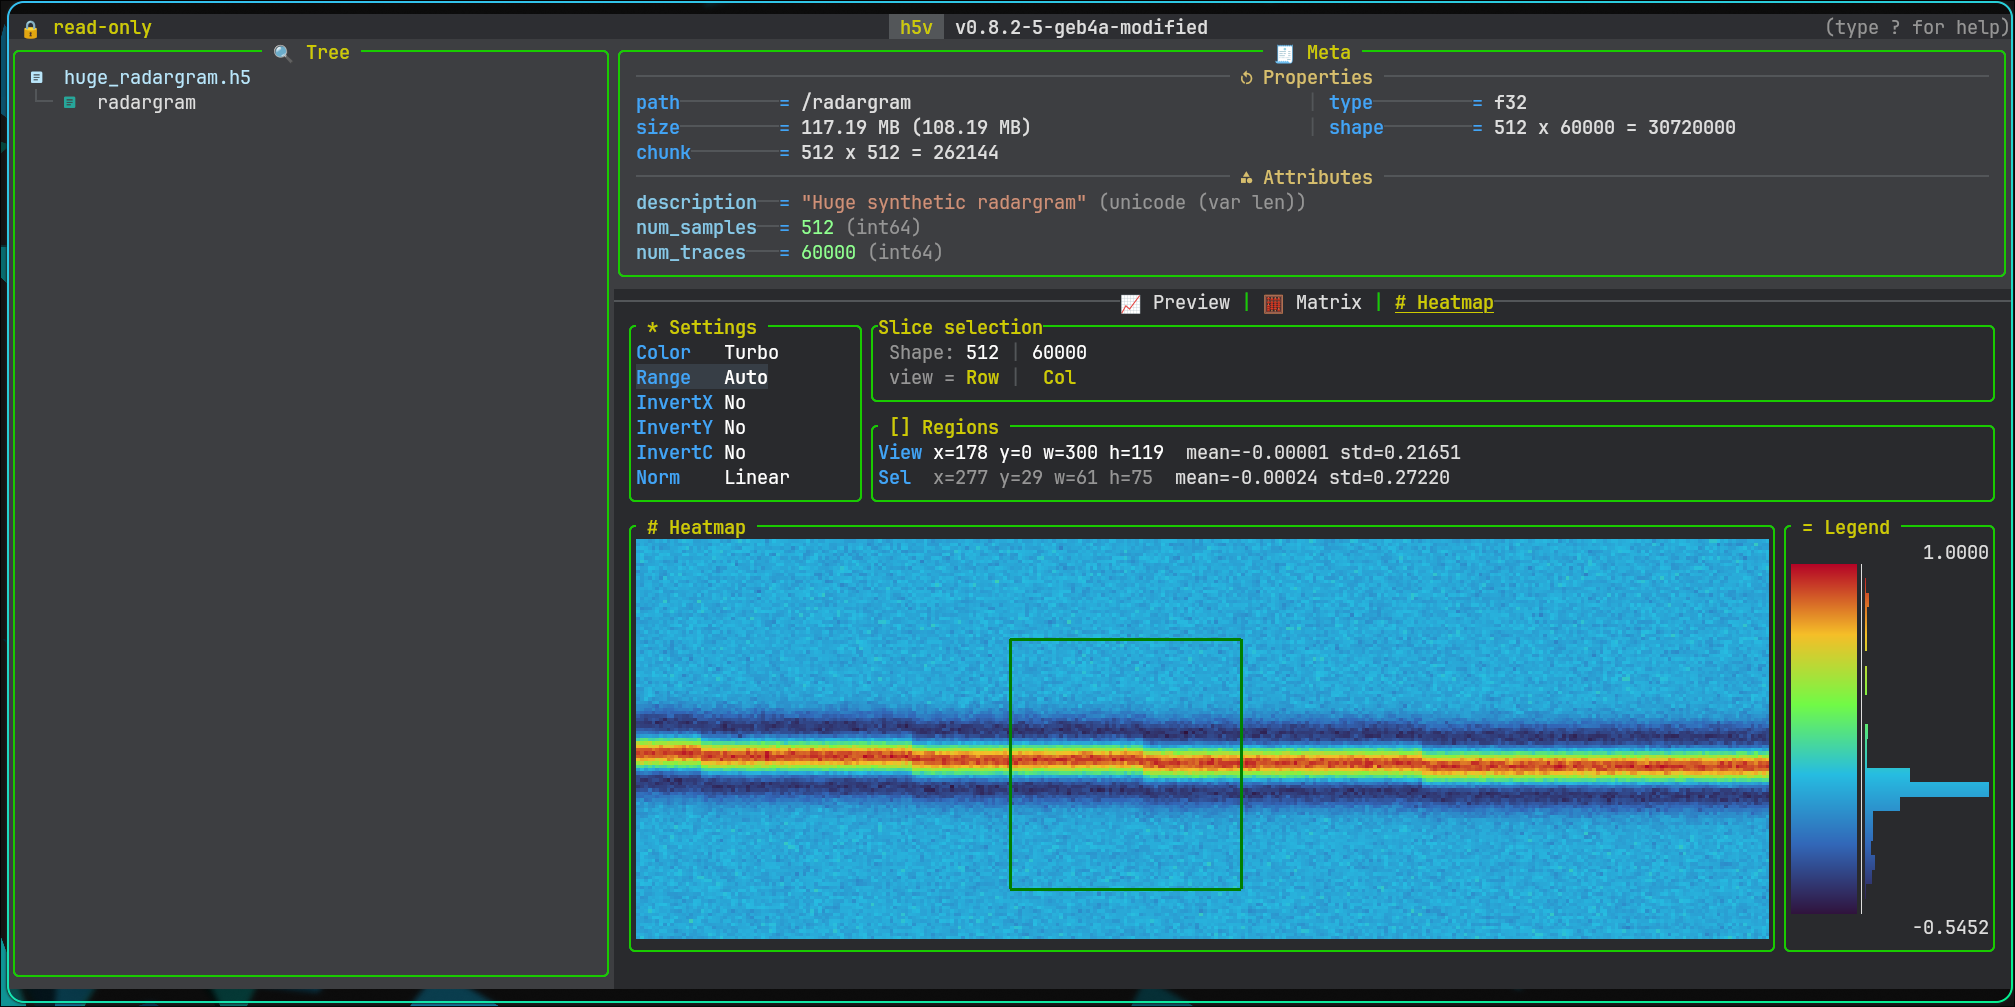
Task: Change the Norm setting Linear
Action: point(756,477)
